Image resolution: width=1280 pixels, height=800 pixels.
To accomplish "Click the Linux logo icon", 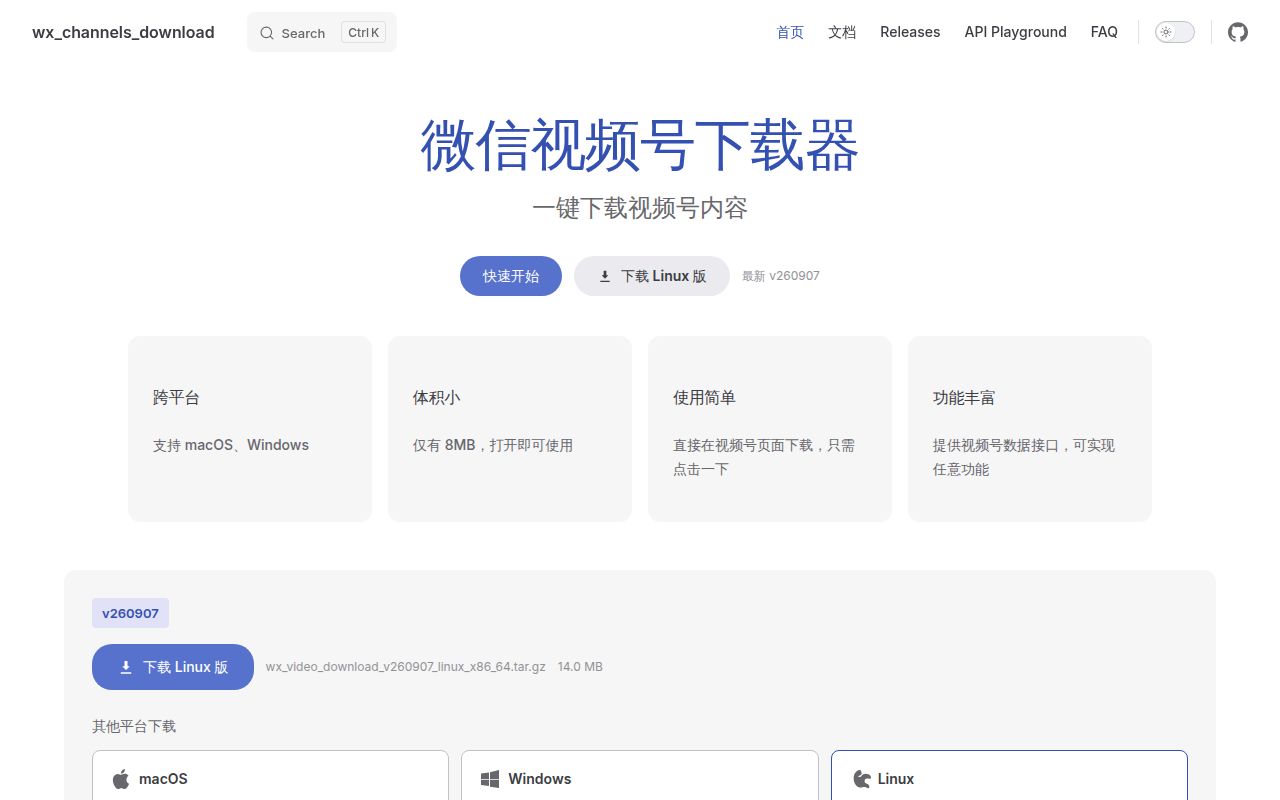I will point(861,779).
